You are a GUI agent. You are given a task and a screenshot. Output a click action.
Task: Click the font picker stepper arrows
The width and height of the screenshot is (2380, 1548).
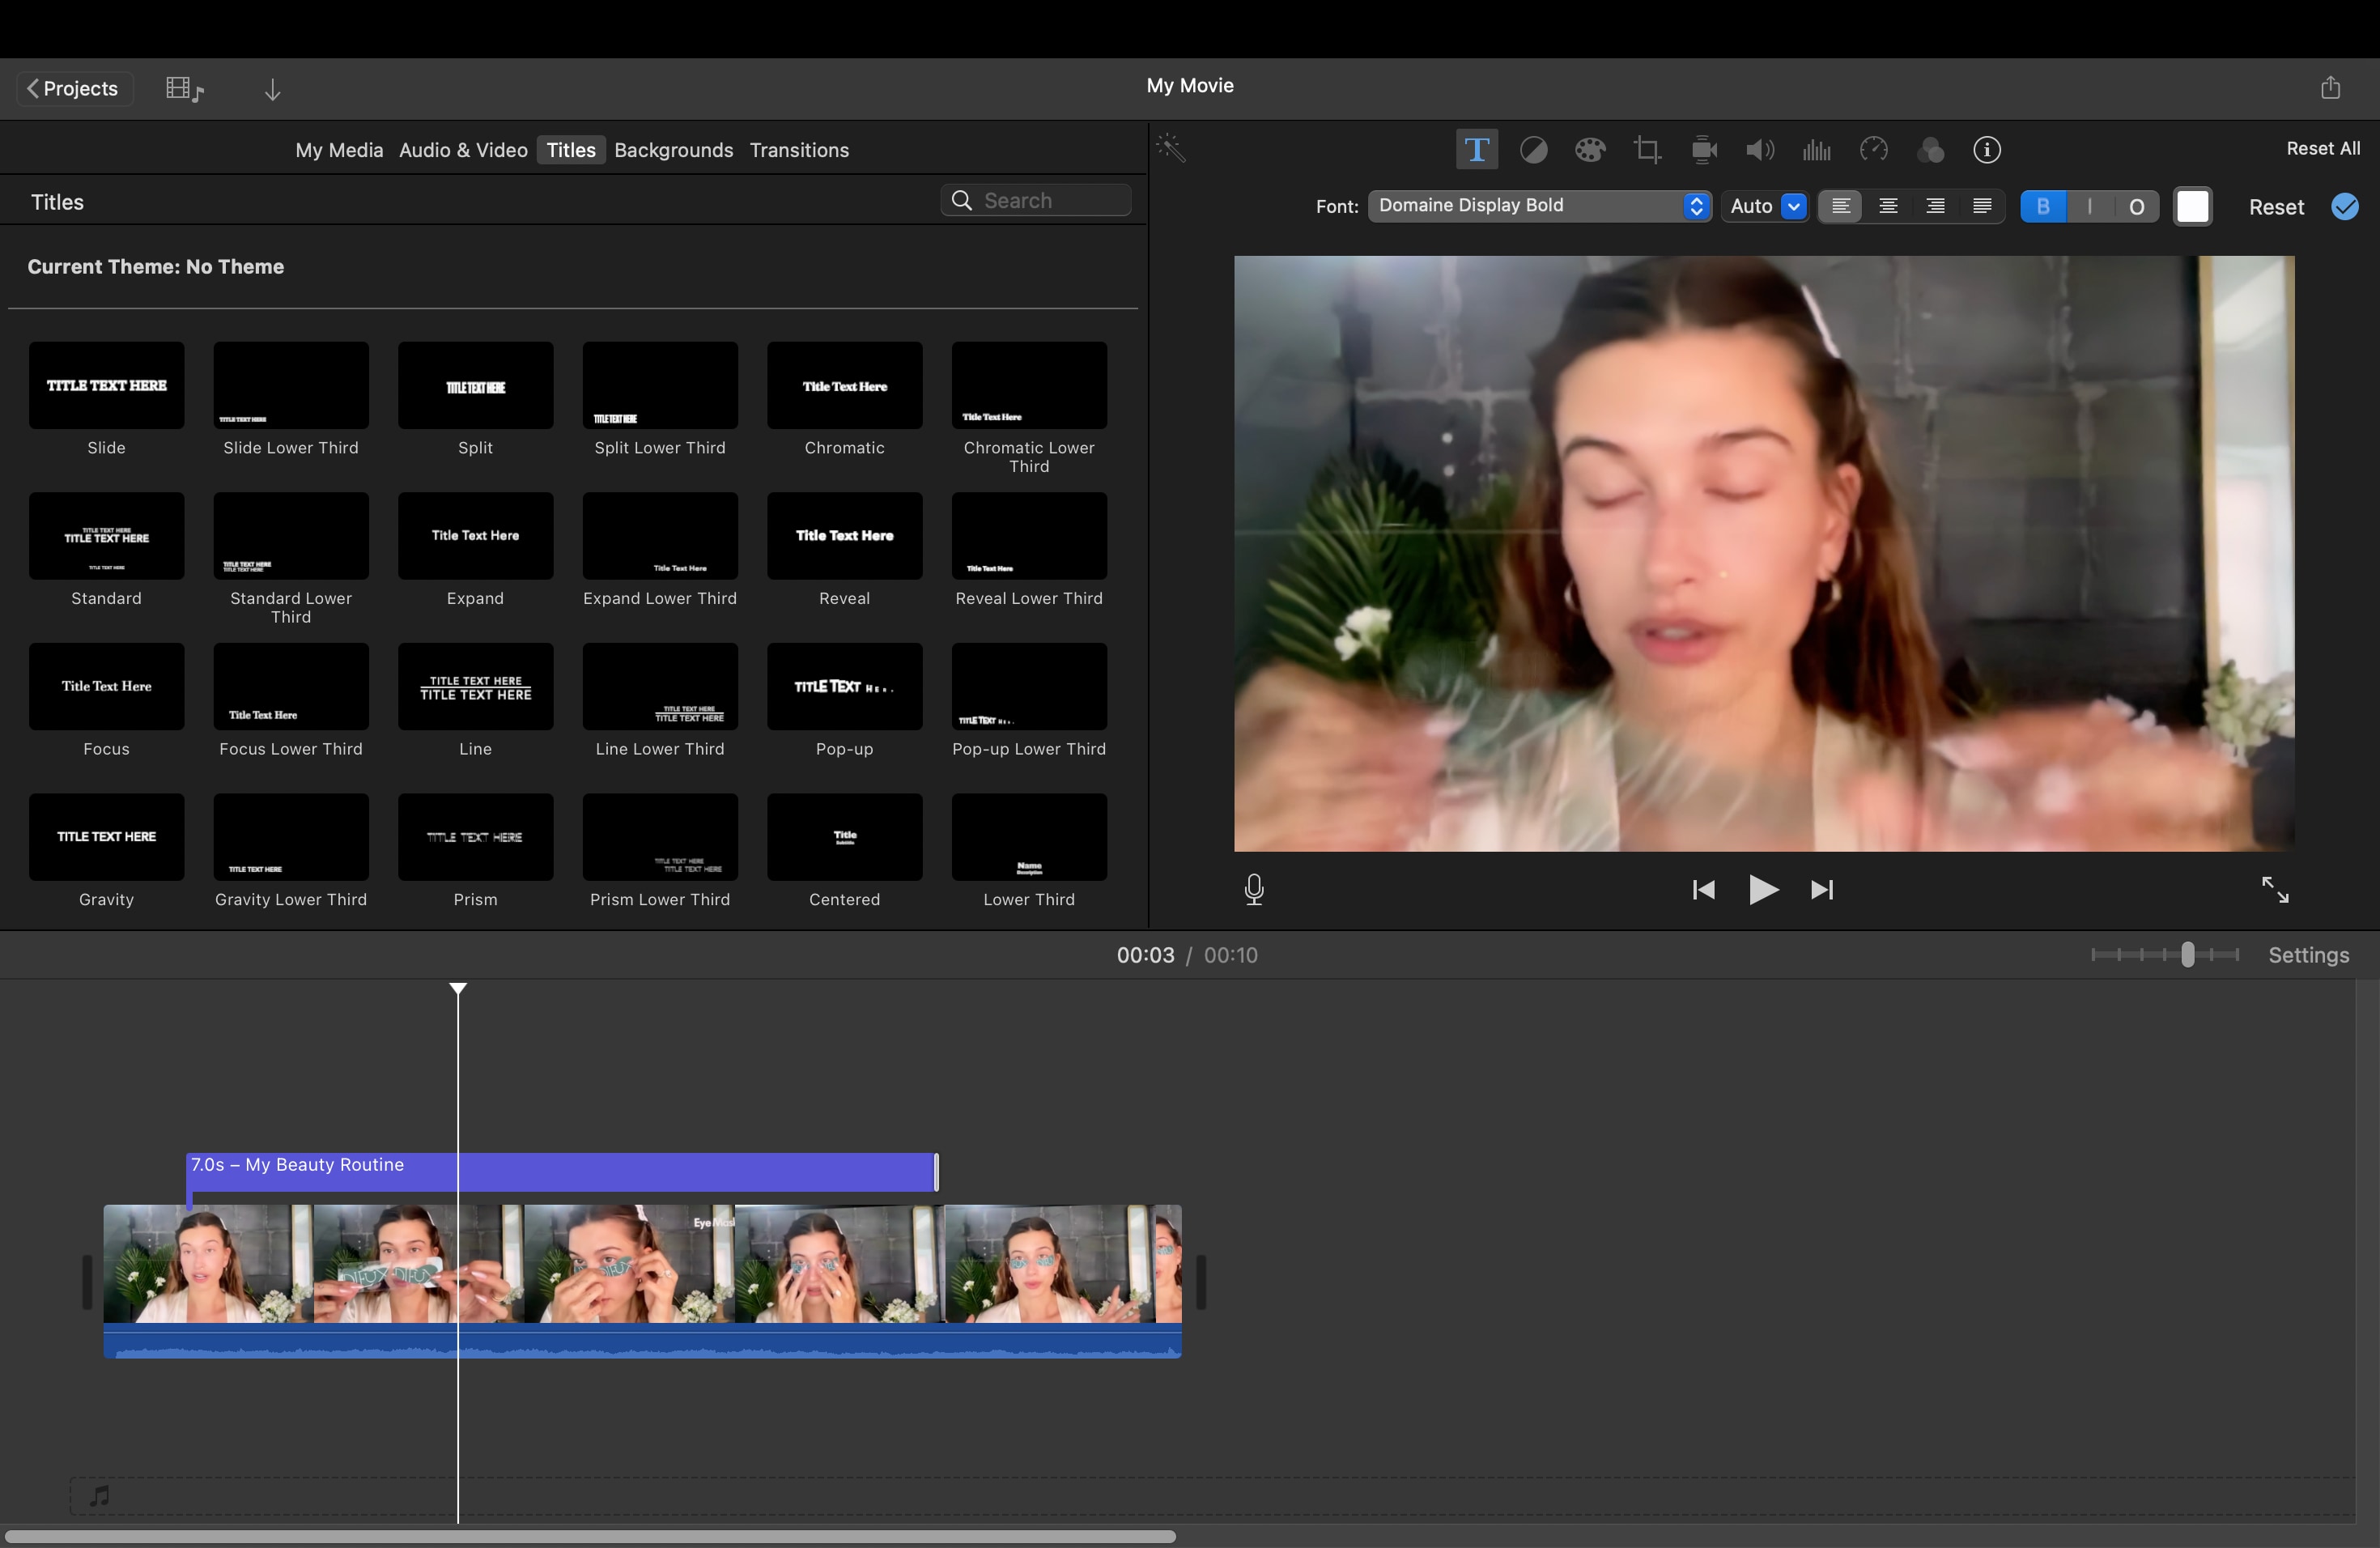(x=1696, y=206)
